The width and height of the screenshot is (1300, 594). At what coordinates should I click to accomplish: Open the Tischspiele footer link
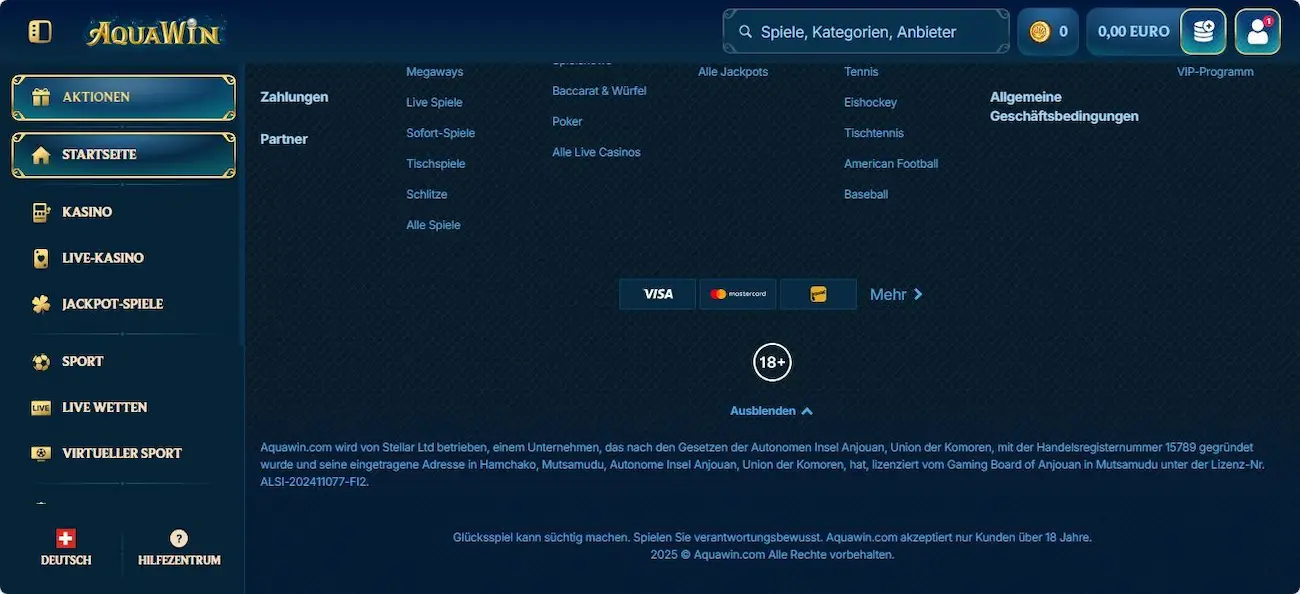[x=436, y=163]
